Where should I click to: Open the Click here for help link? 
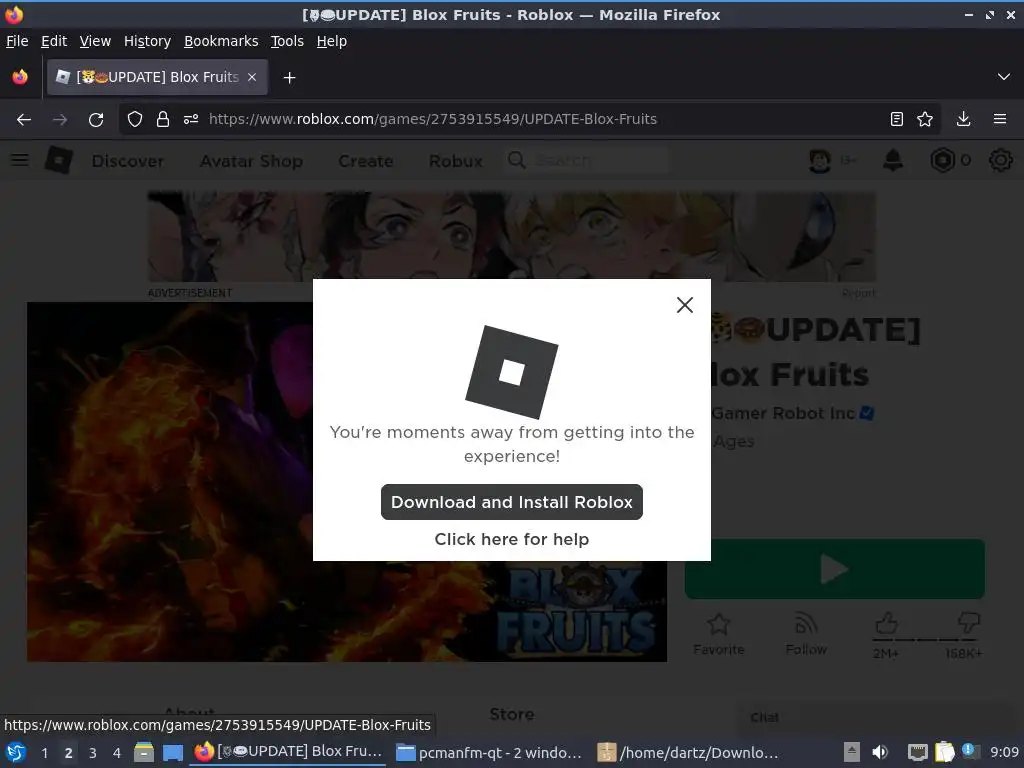[511, 539]
